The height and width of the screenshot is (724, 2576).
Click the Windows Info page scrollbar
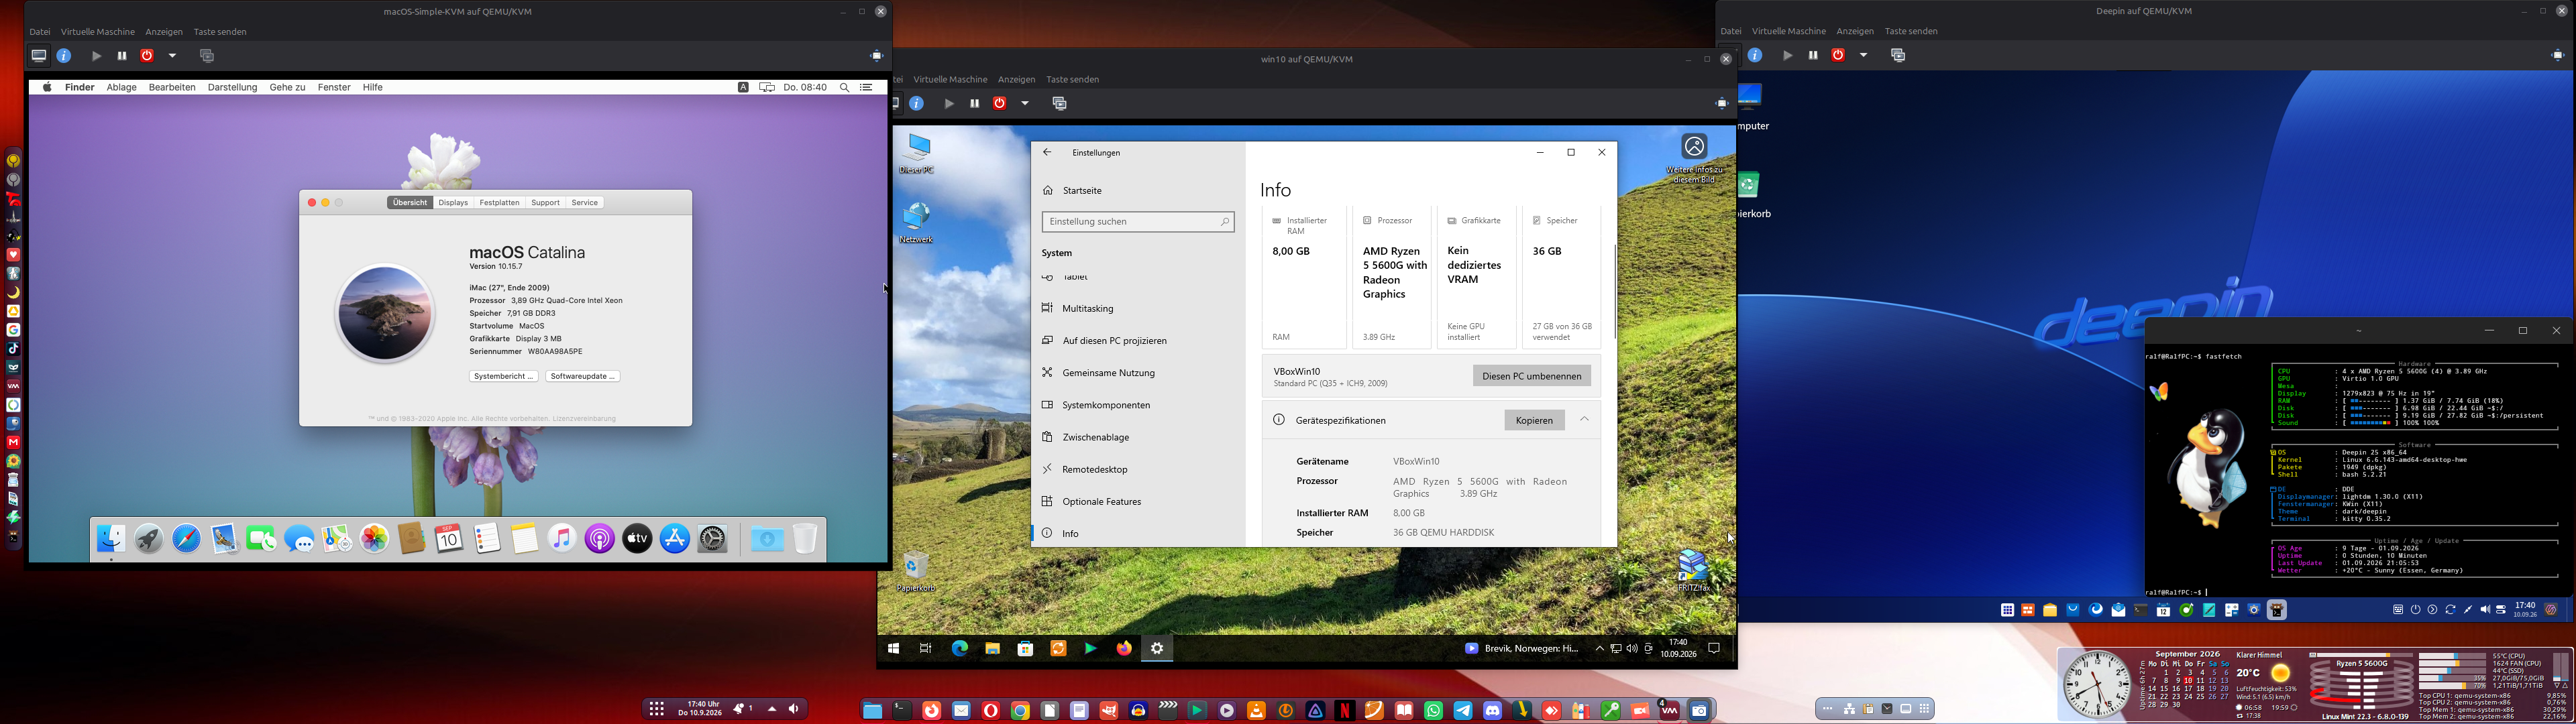(1614, 290)
